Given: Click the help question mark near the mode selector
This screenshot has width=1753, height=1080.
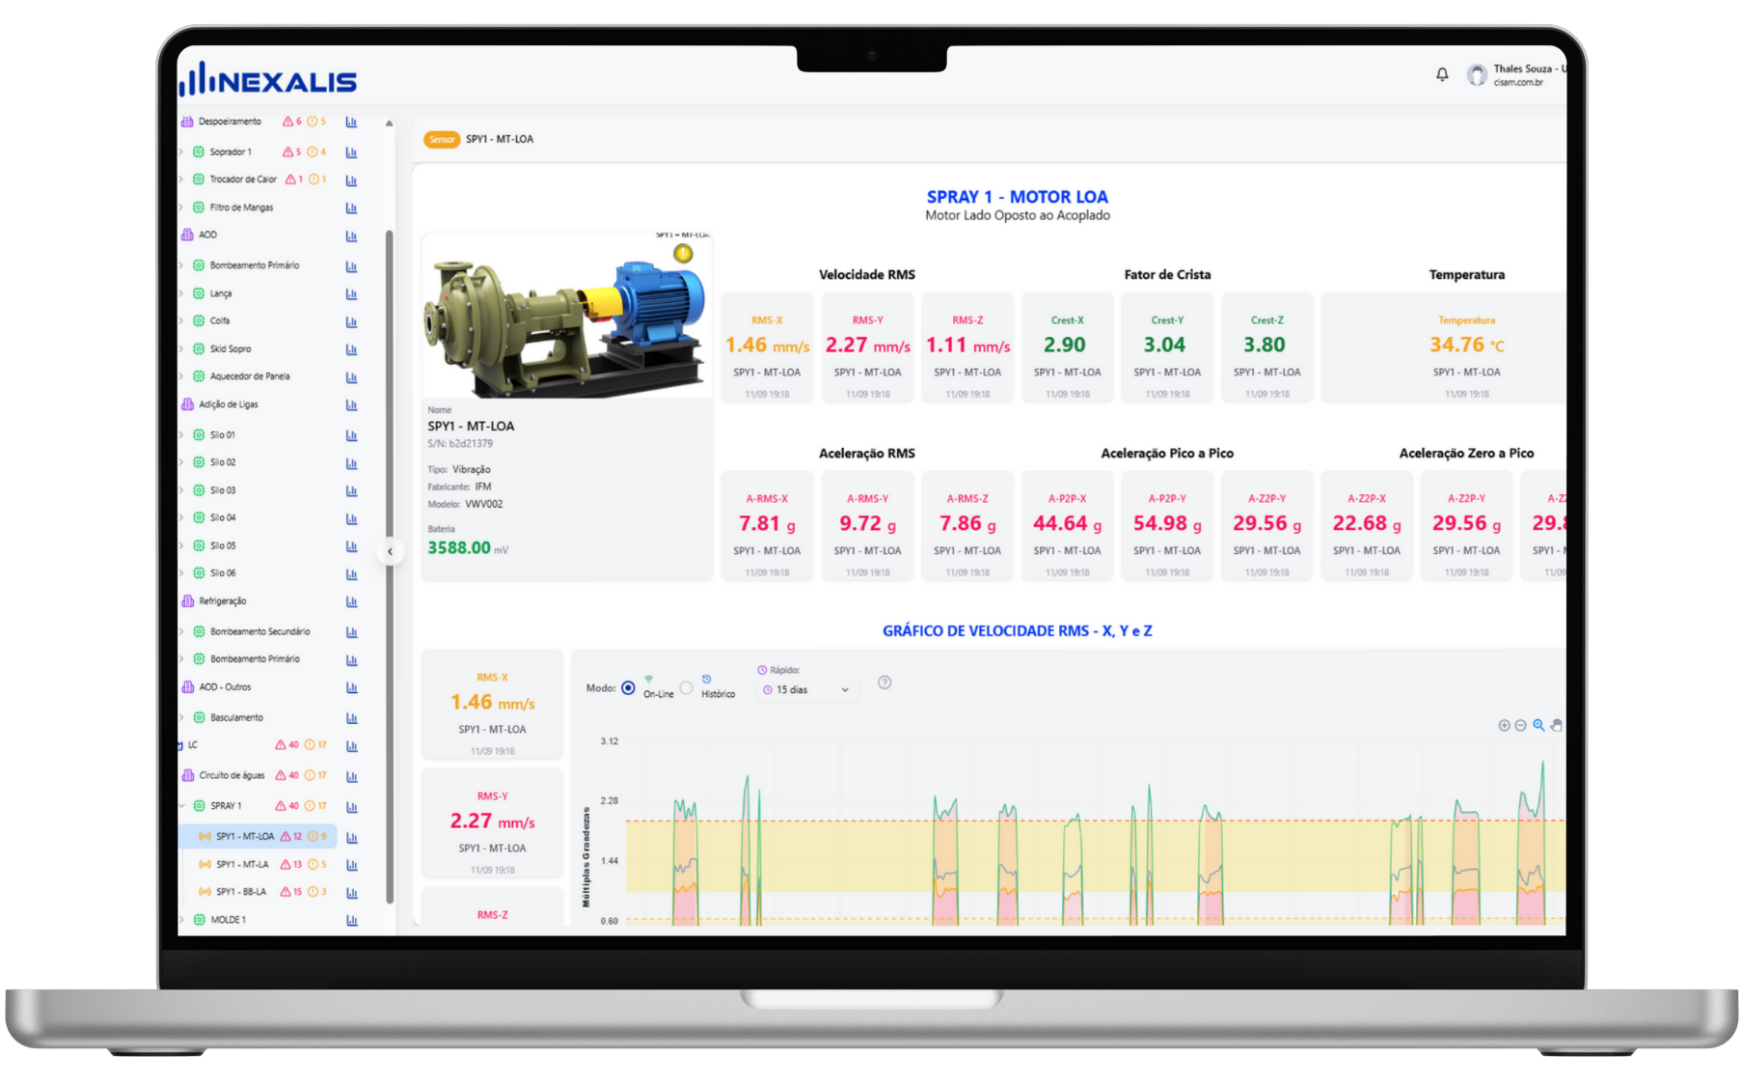Looking at the screenshot, I should tap(884, 684).
